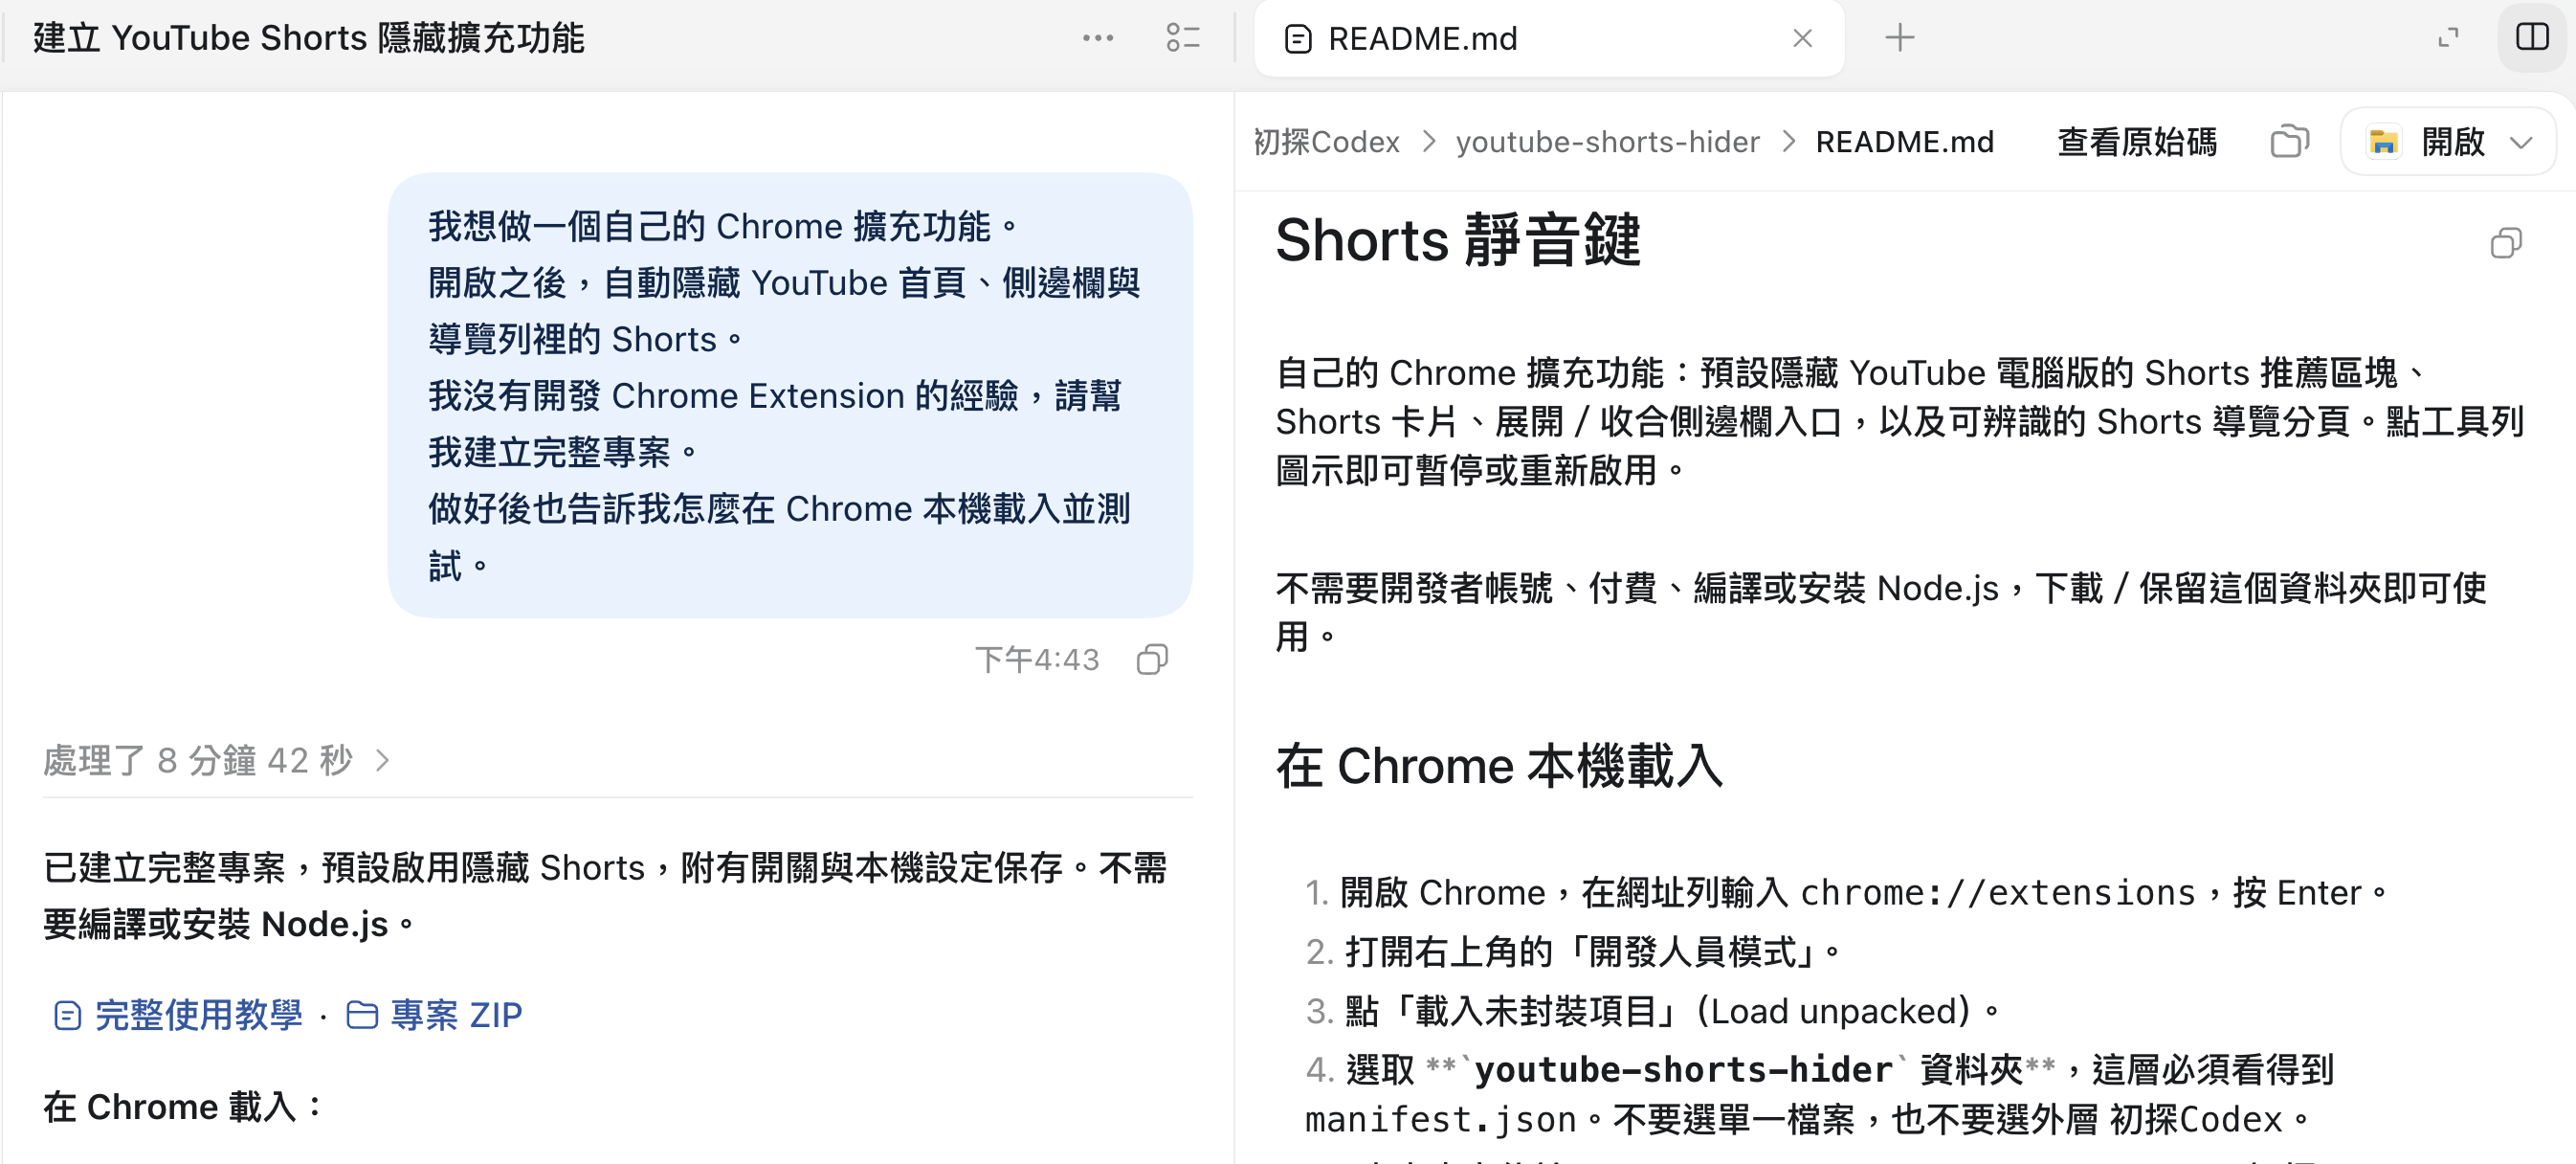Toggle the side panel layout
This screenshot has height=1164, width=2576.
(x=2532, y=38)
